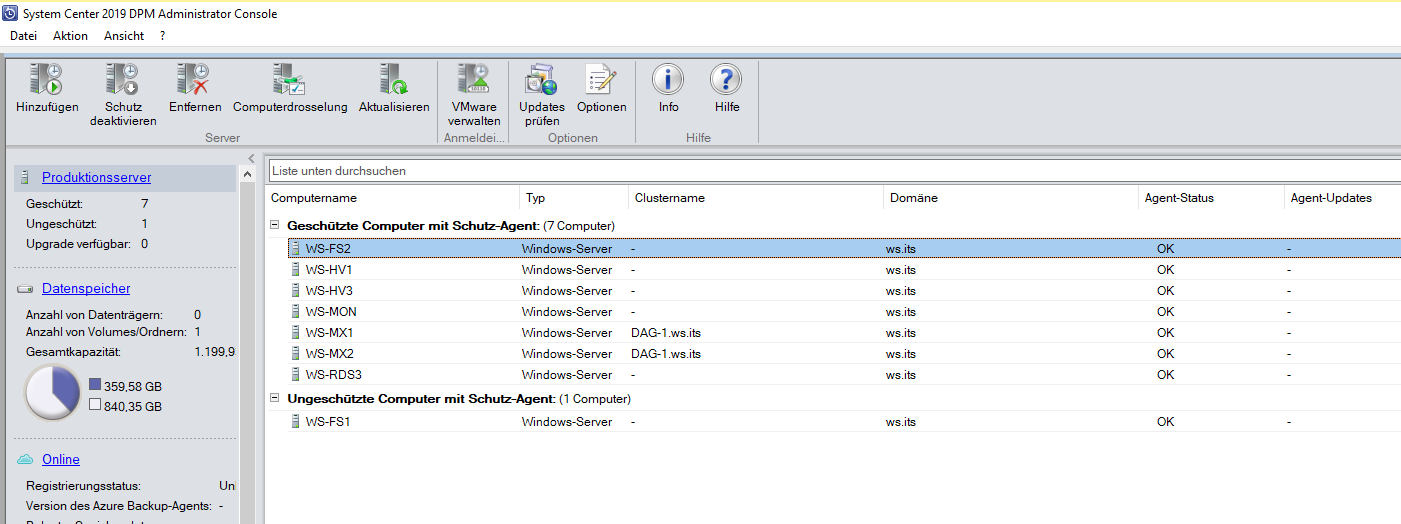Click the Aktualisieren toolbar icon
Image resolution: width=1401 pixels, height=524 pixels.
coord(394,79)
